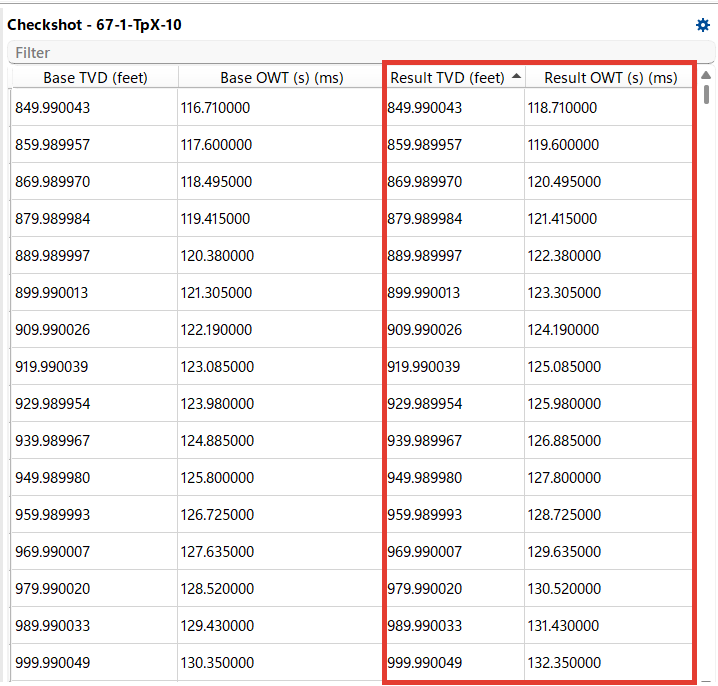718x686 pixels.
Task: Toggle sort arrow on Result TVD header
Action: (x=516, y=76)
